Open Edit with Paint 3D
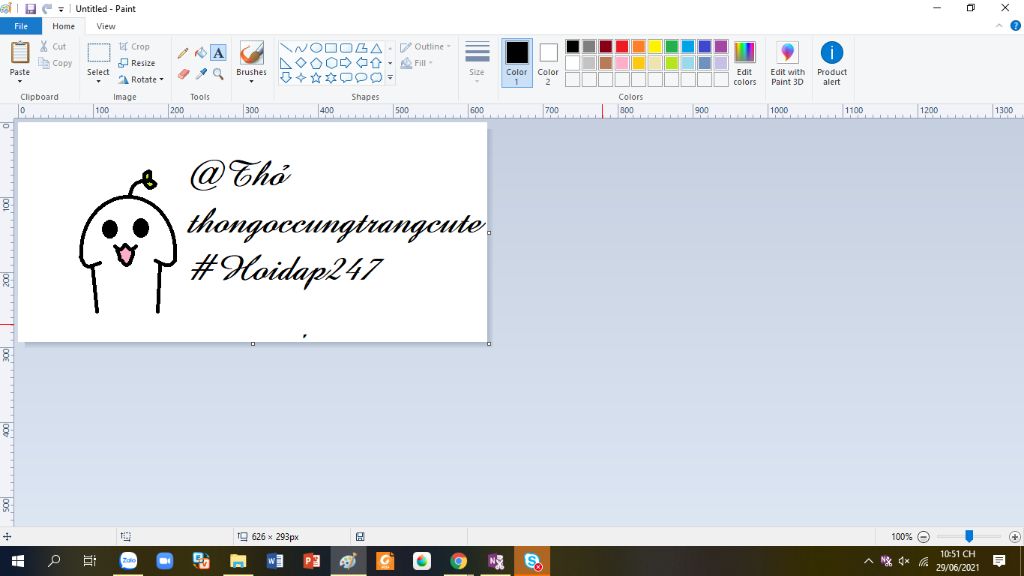The width and height of the screenshot is (1024, 576). point(787,63)
